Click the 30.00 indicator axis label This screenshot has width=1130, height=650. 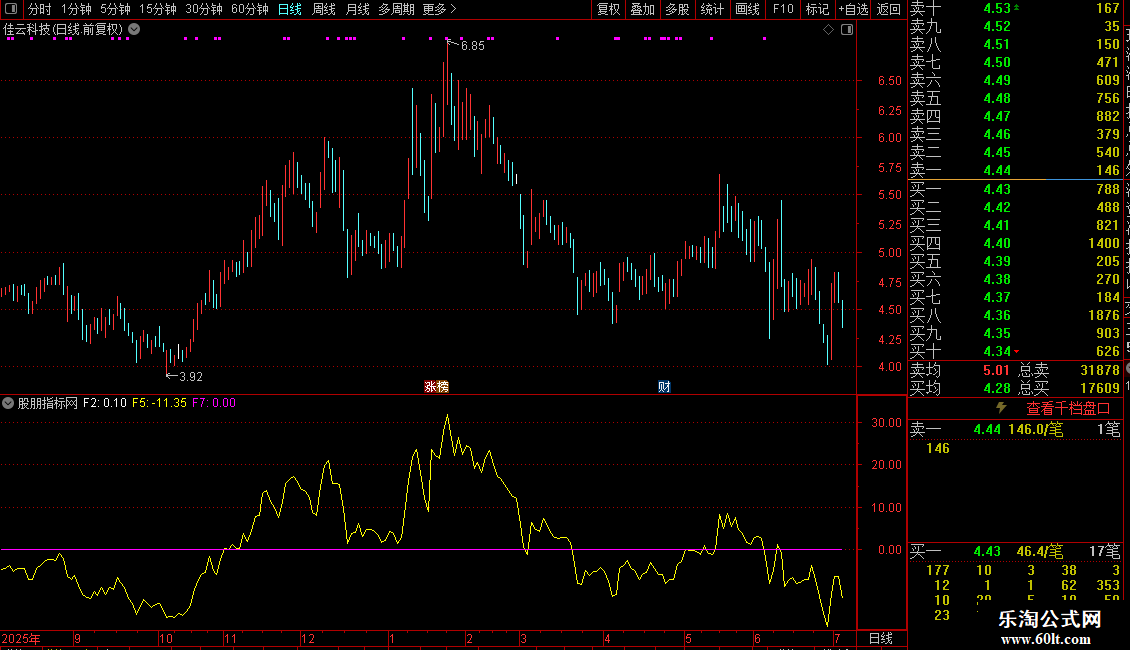pos(886,423)
